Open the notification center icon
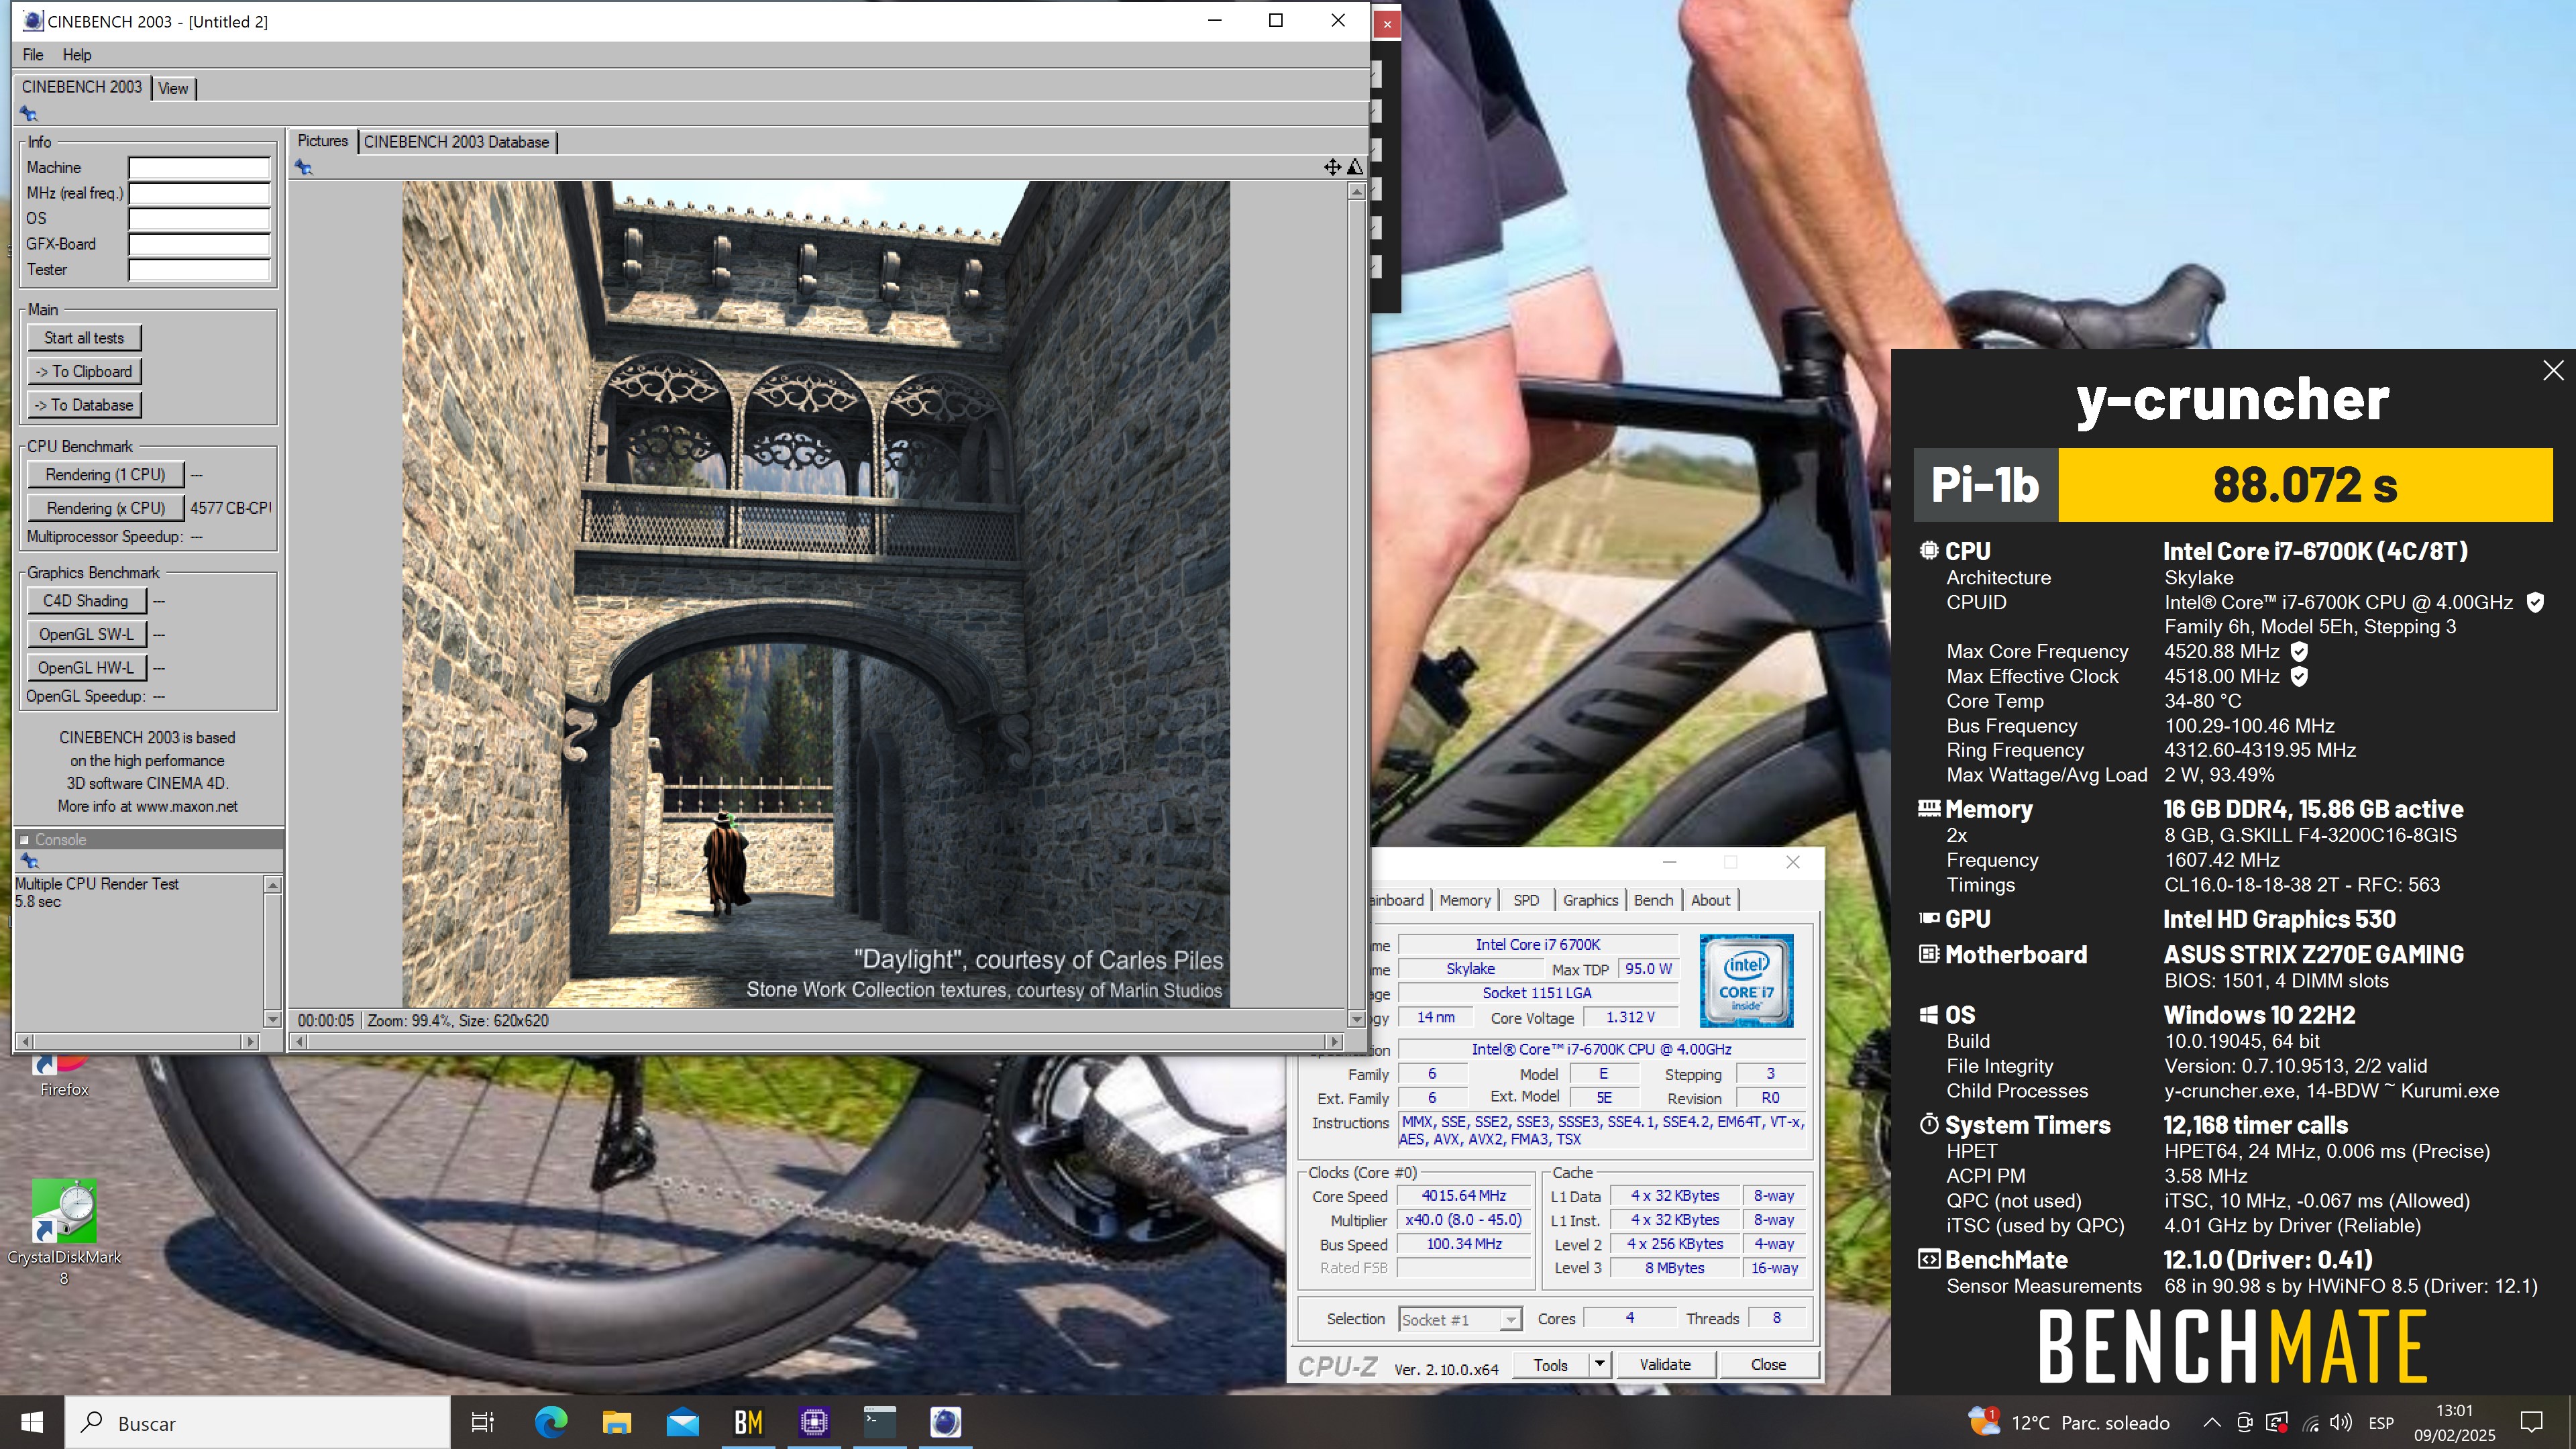The height and width of the screenshot is (1449, 2576). [x=2531, y=1422]
